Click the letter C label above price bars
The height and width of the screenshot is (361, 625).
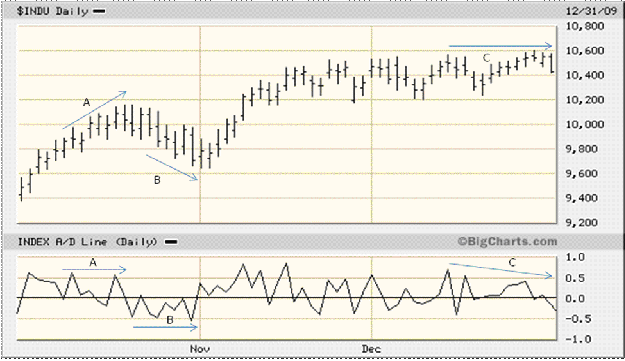(x=486, y=59)
